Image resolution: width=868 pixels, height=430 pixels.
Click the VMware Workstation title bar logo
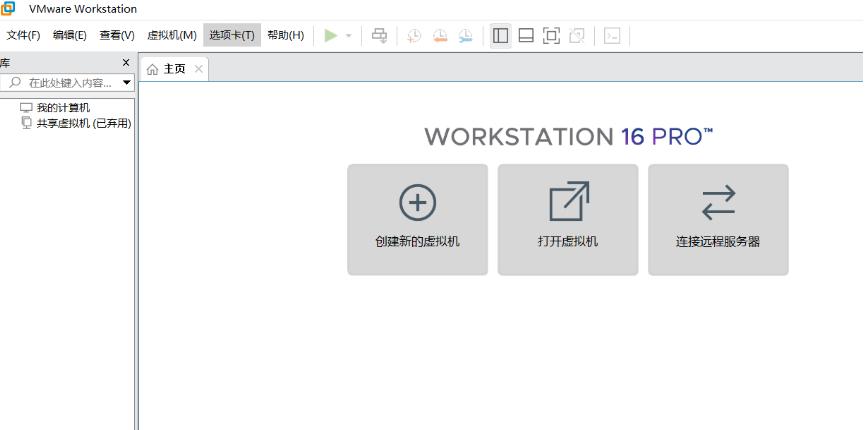(x=8, y=8)
